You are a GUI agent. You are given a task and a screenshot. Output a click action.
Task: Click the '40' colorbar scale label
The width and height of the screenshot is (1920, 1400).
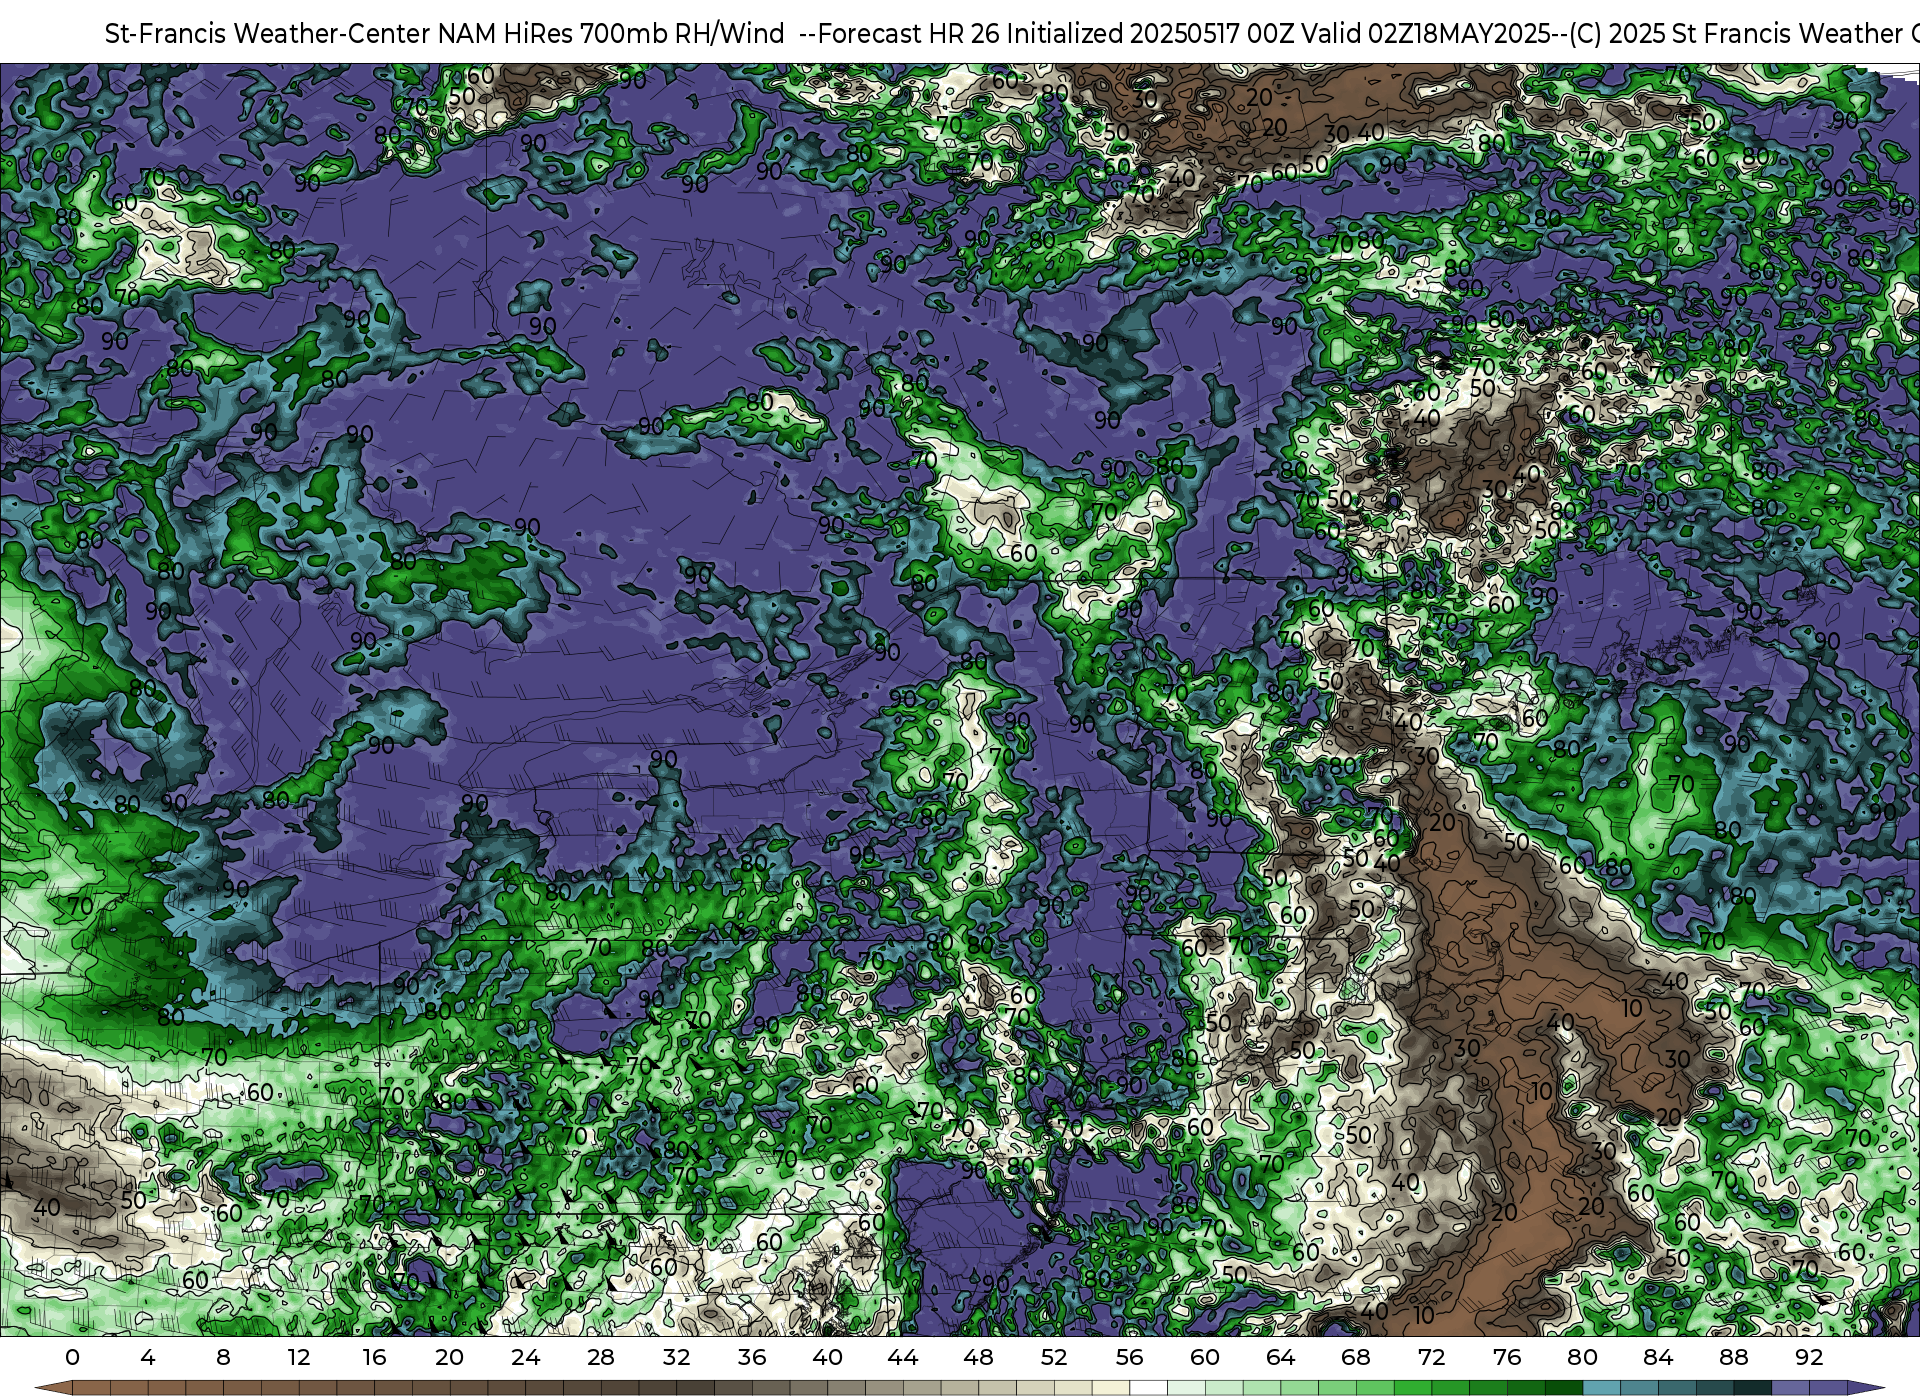[827, 1357]
